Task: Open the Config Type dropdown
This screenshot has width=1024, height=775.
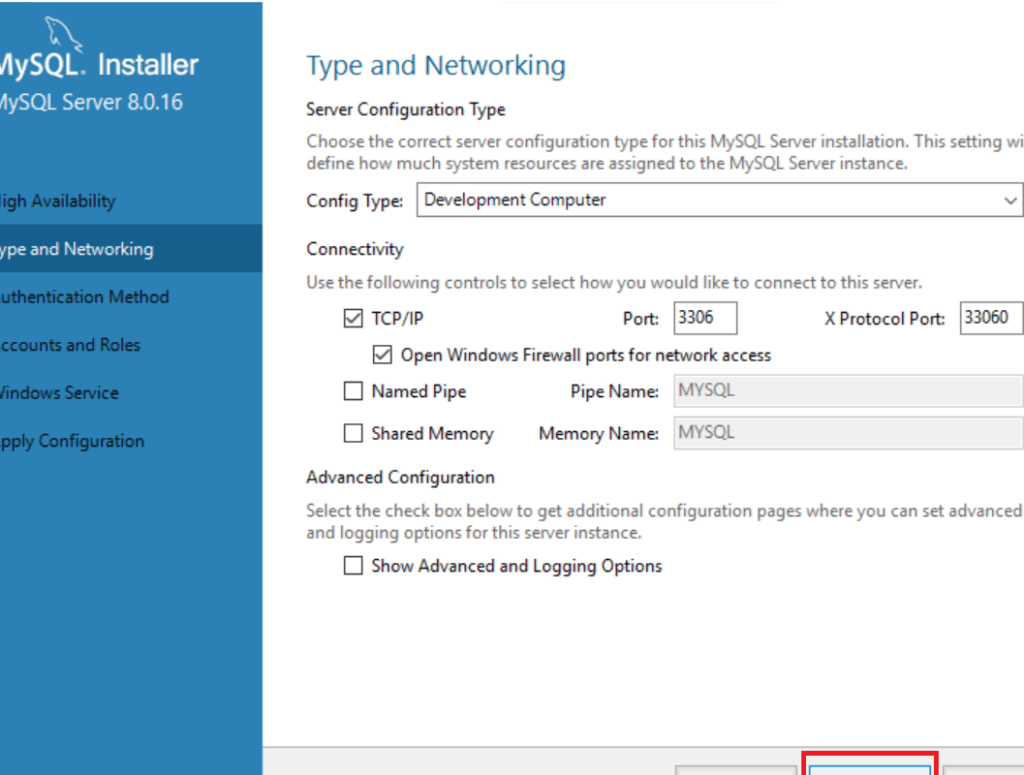Action: (1012, 200)
